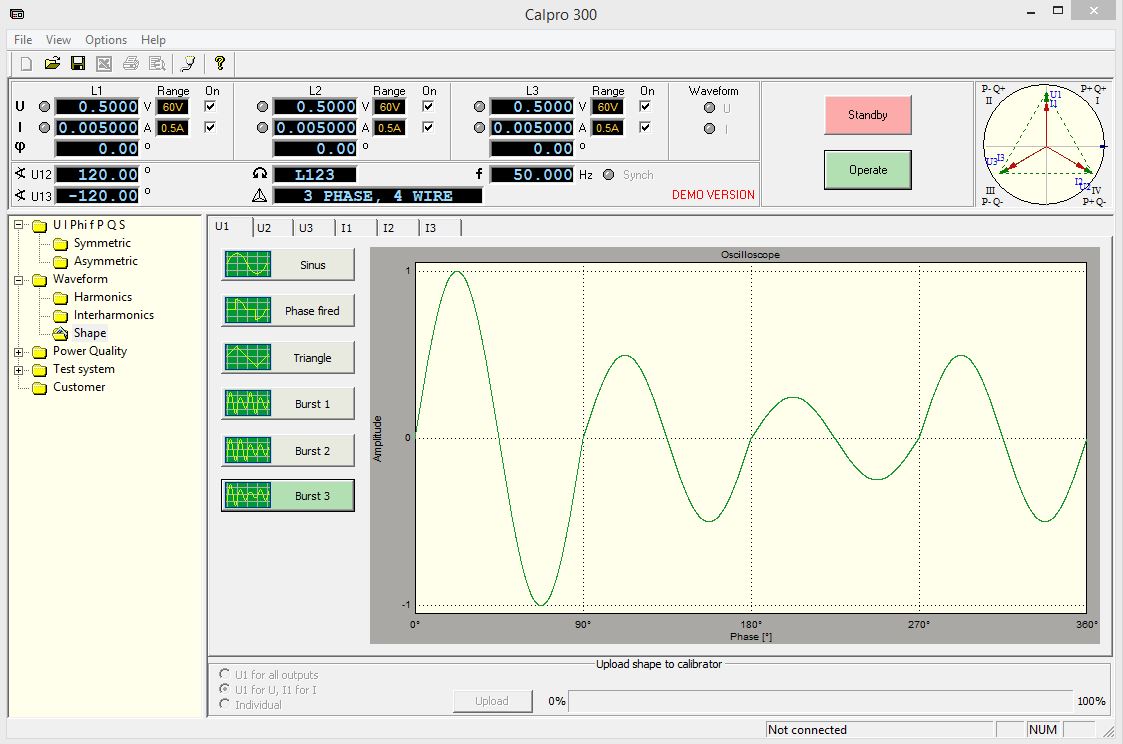Click the greyed-out Excel export toolbar icon
The width and height of the screenshot is (1123, 744).
coord(104,64)
